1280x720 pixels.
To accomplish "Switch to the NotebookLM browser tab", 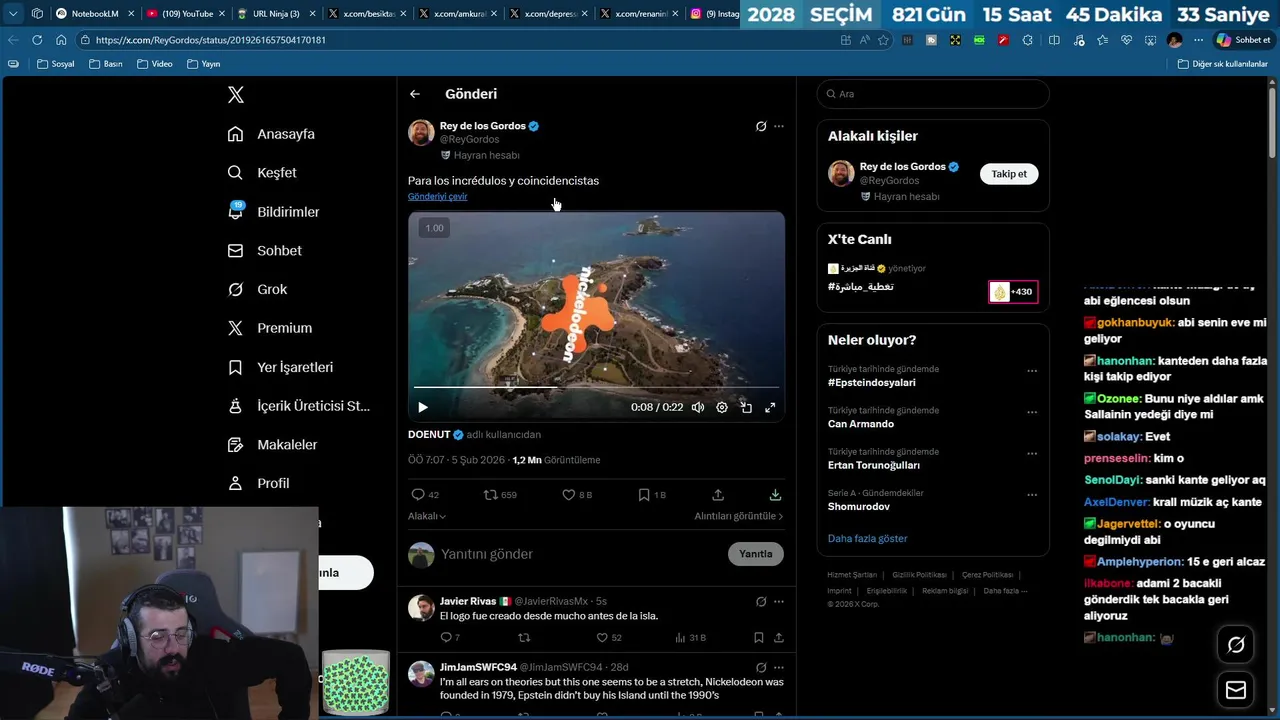I will [x=95, y=14].
